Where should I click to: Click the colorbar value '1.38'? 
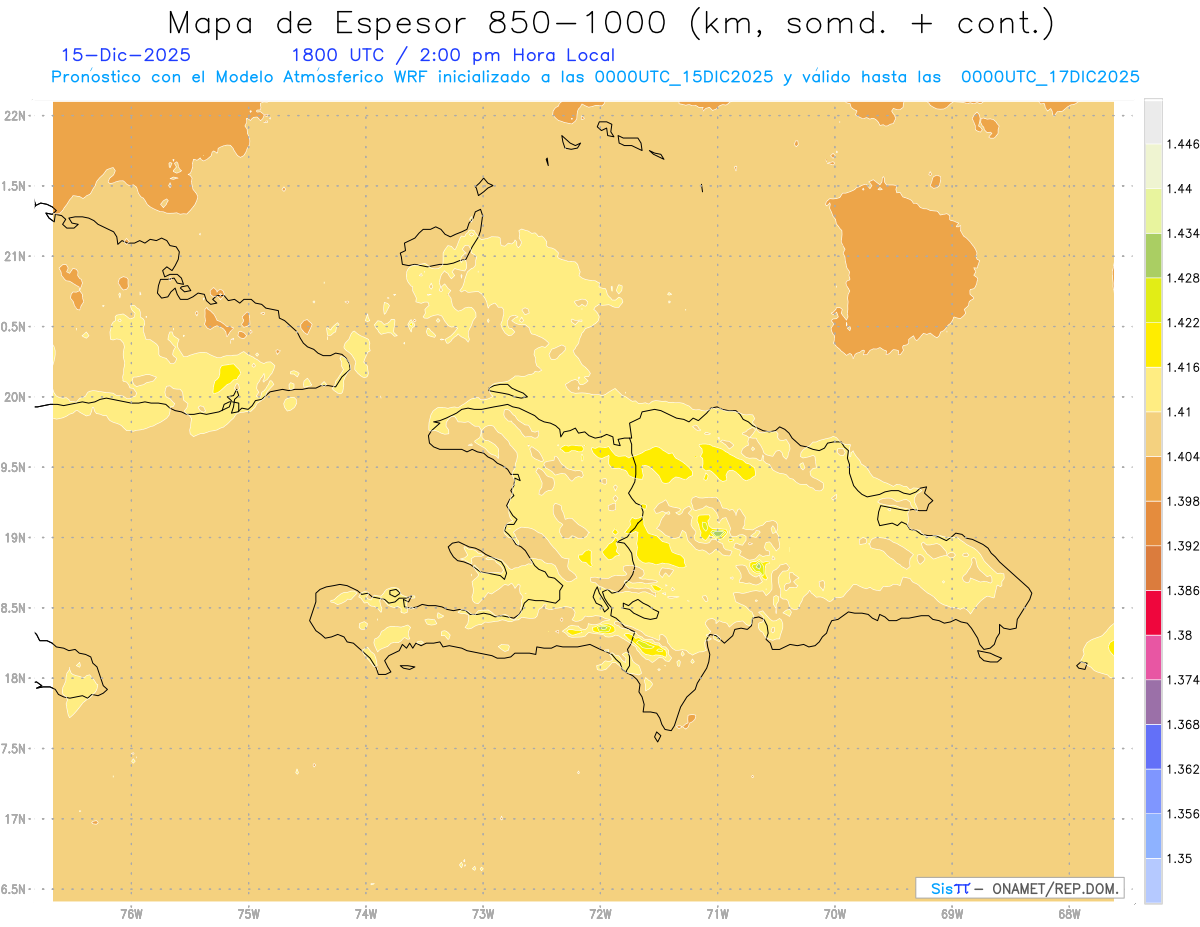[1179, 635]
